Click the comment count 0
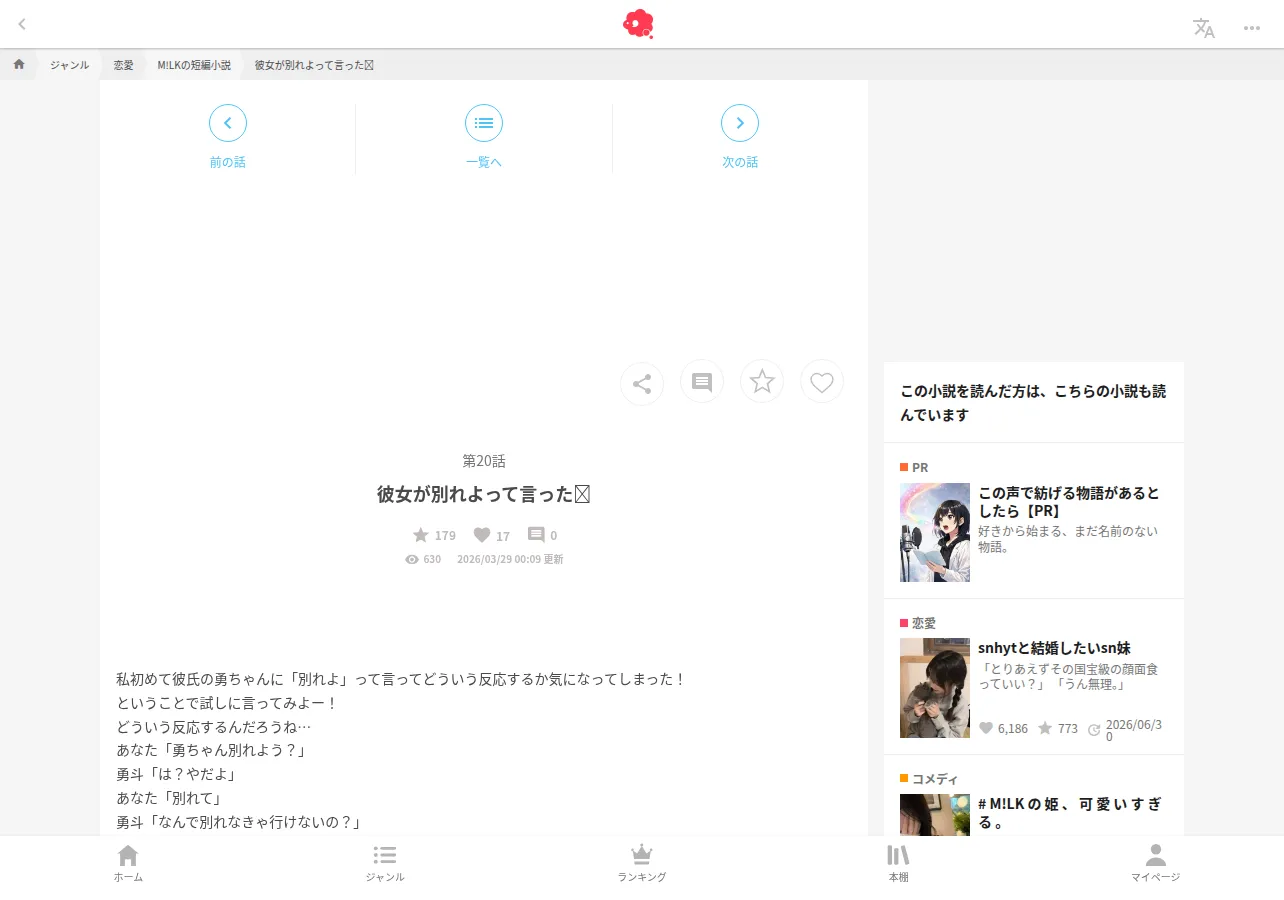Viewport: 1284px width, 900px height. [543, 535]
